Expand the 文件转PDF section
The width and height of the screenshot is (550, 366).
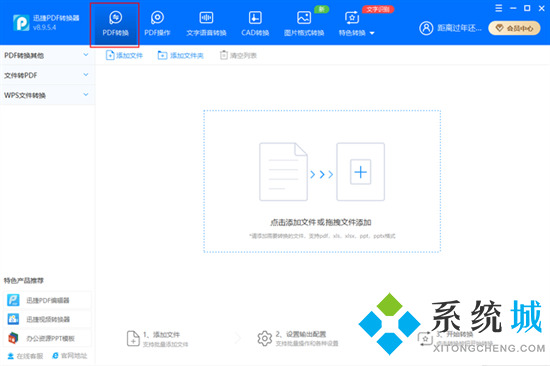click(x=47, y=75)
